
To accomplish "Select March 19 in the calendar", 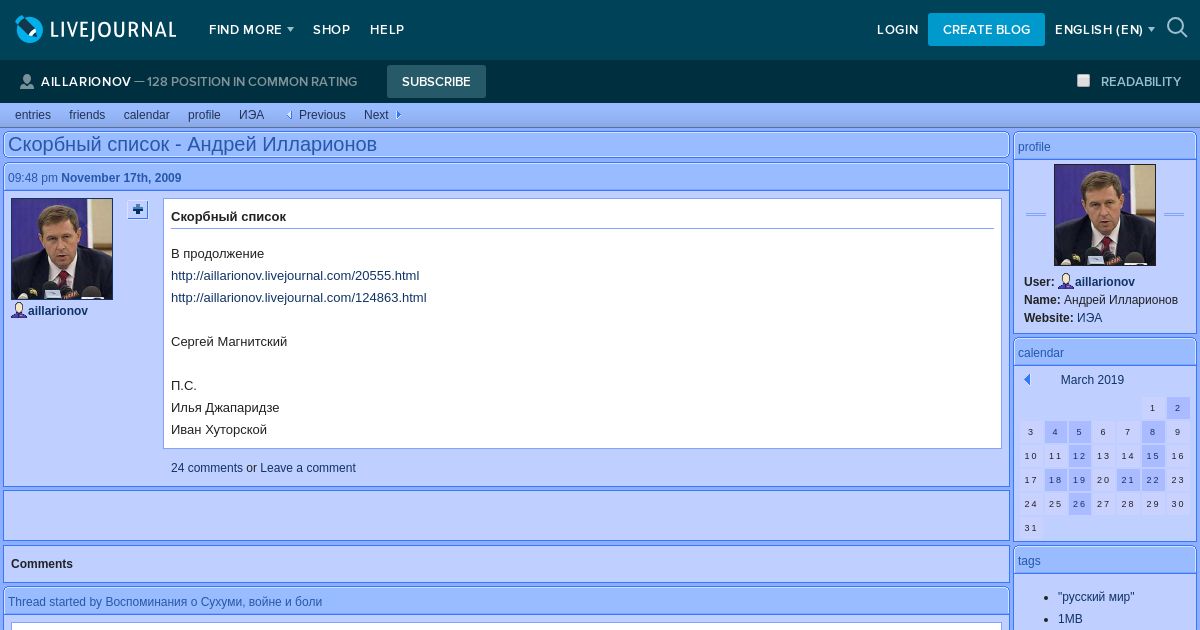I will pos(1079,480).
